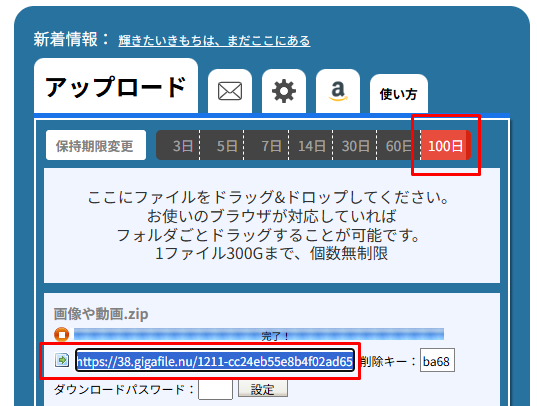Image resolution: width=537 pixels, height=406 pixels.
Task: Set retention period to 5日
Action: [x=222, y=145]
